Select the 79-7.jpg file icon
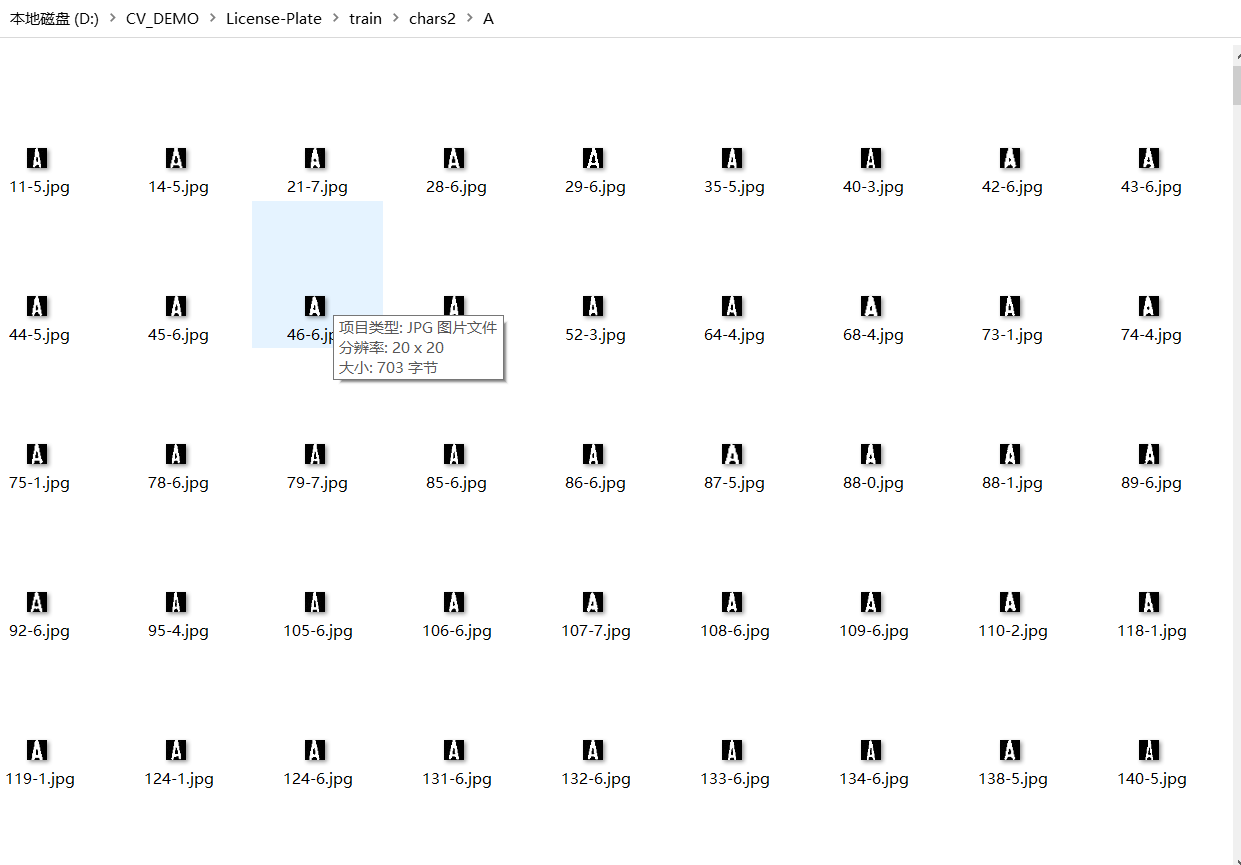Screen dimensions: 1241x865 pyautogui.click(x=315, y=454)
